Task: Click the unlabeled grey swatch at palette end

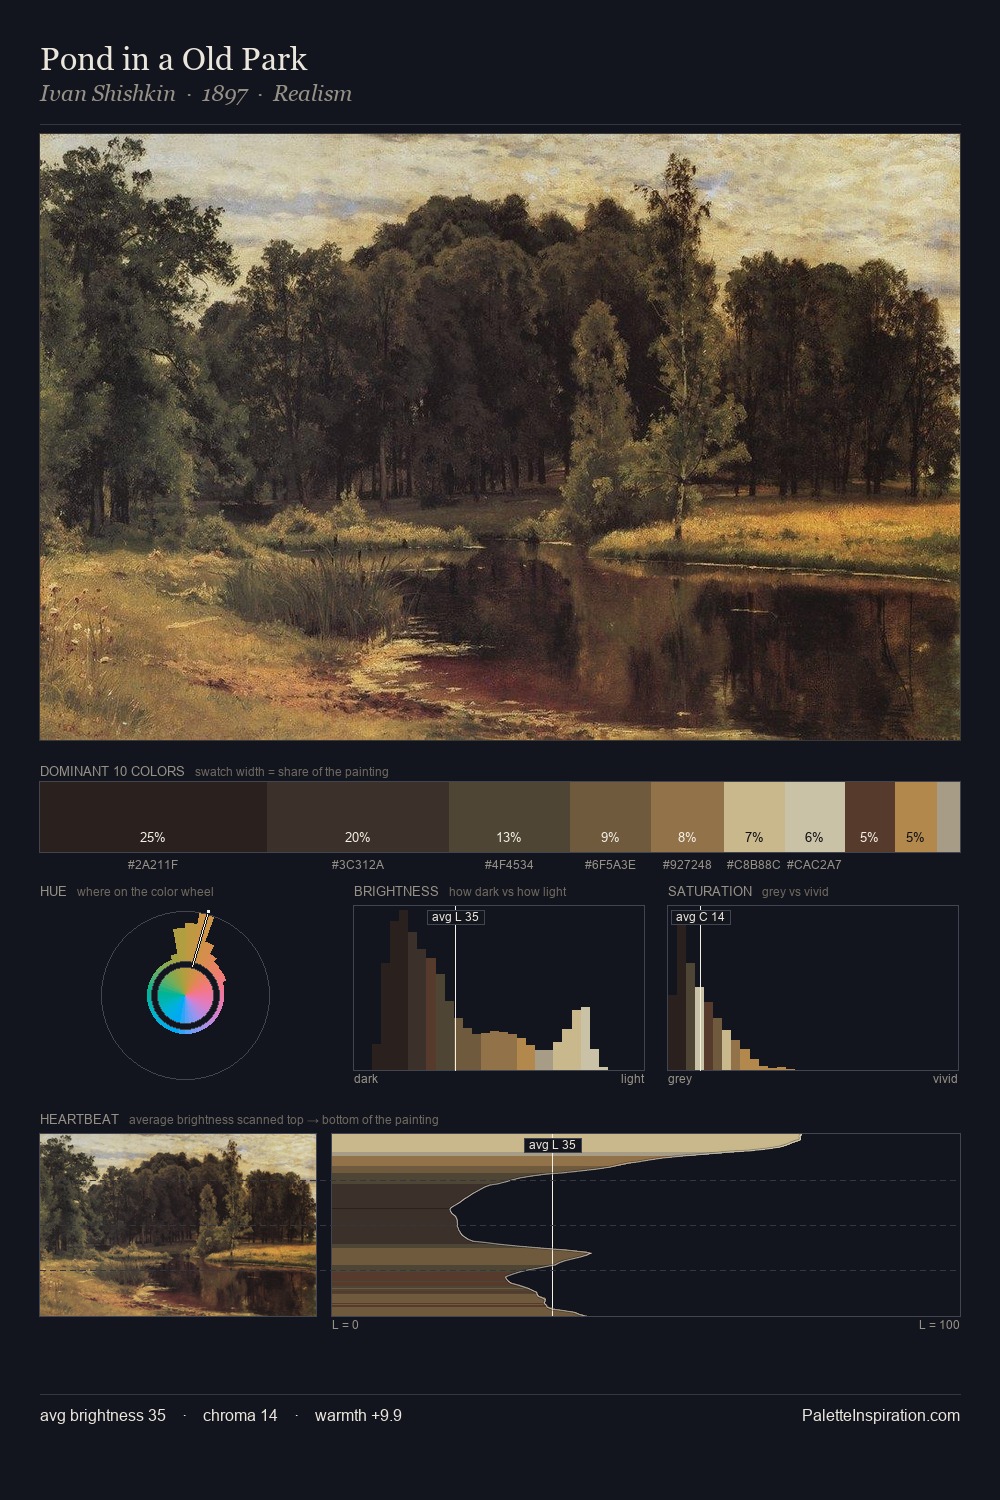Action: pyautogui.click(x=948, y=817)
